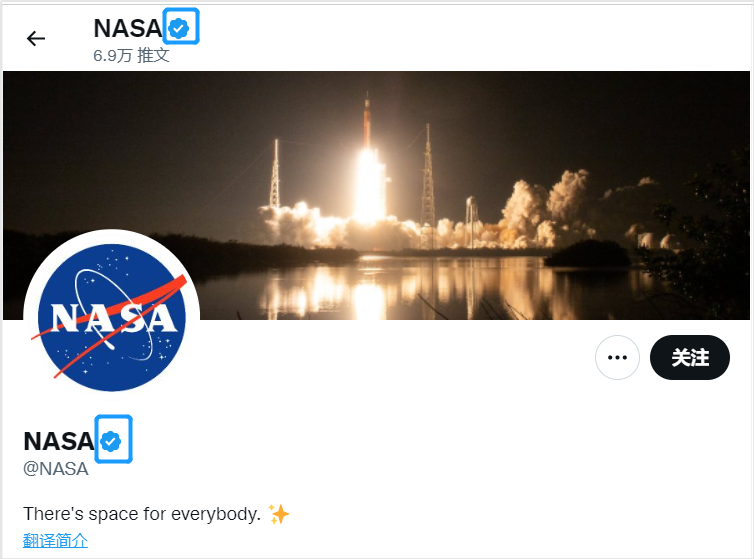Click the NASA title in the top header
The image size is (754, 559).
127,29
